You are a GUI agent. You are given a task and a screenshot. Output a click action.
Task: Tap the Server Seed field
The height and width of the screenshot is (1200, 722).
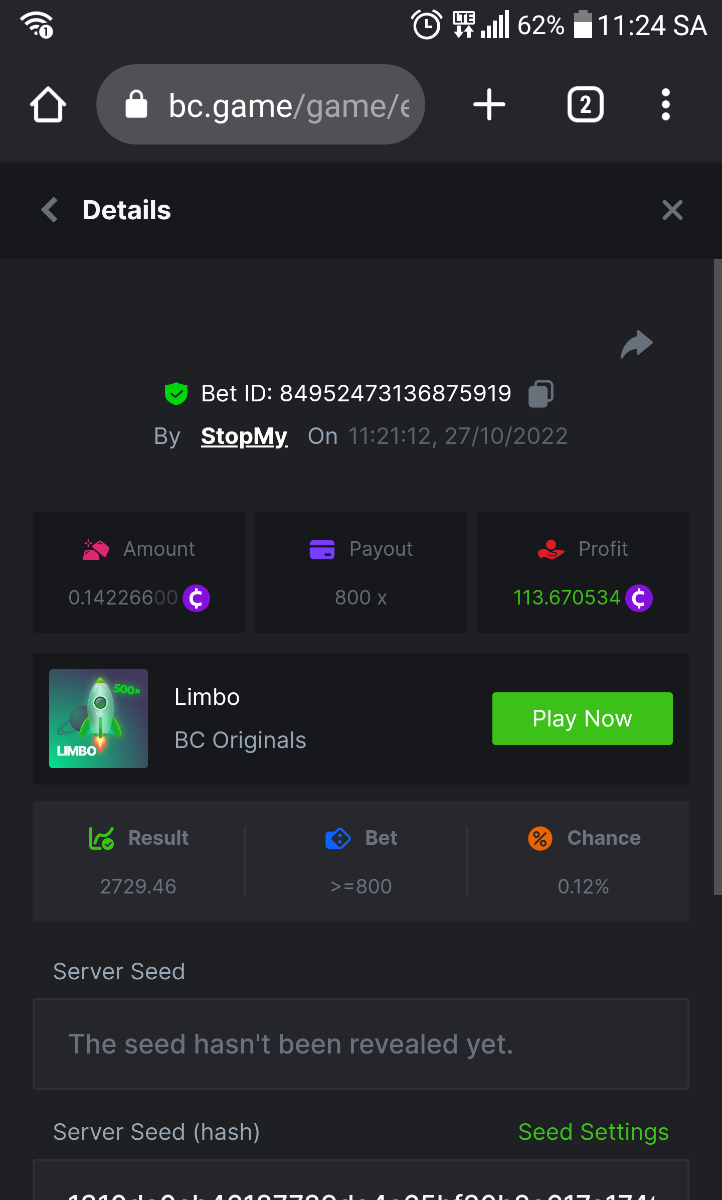(360, 1044)
